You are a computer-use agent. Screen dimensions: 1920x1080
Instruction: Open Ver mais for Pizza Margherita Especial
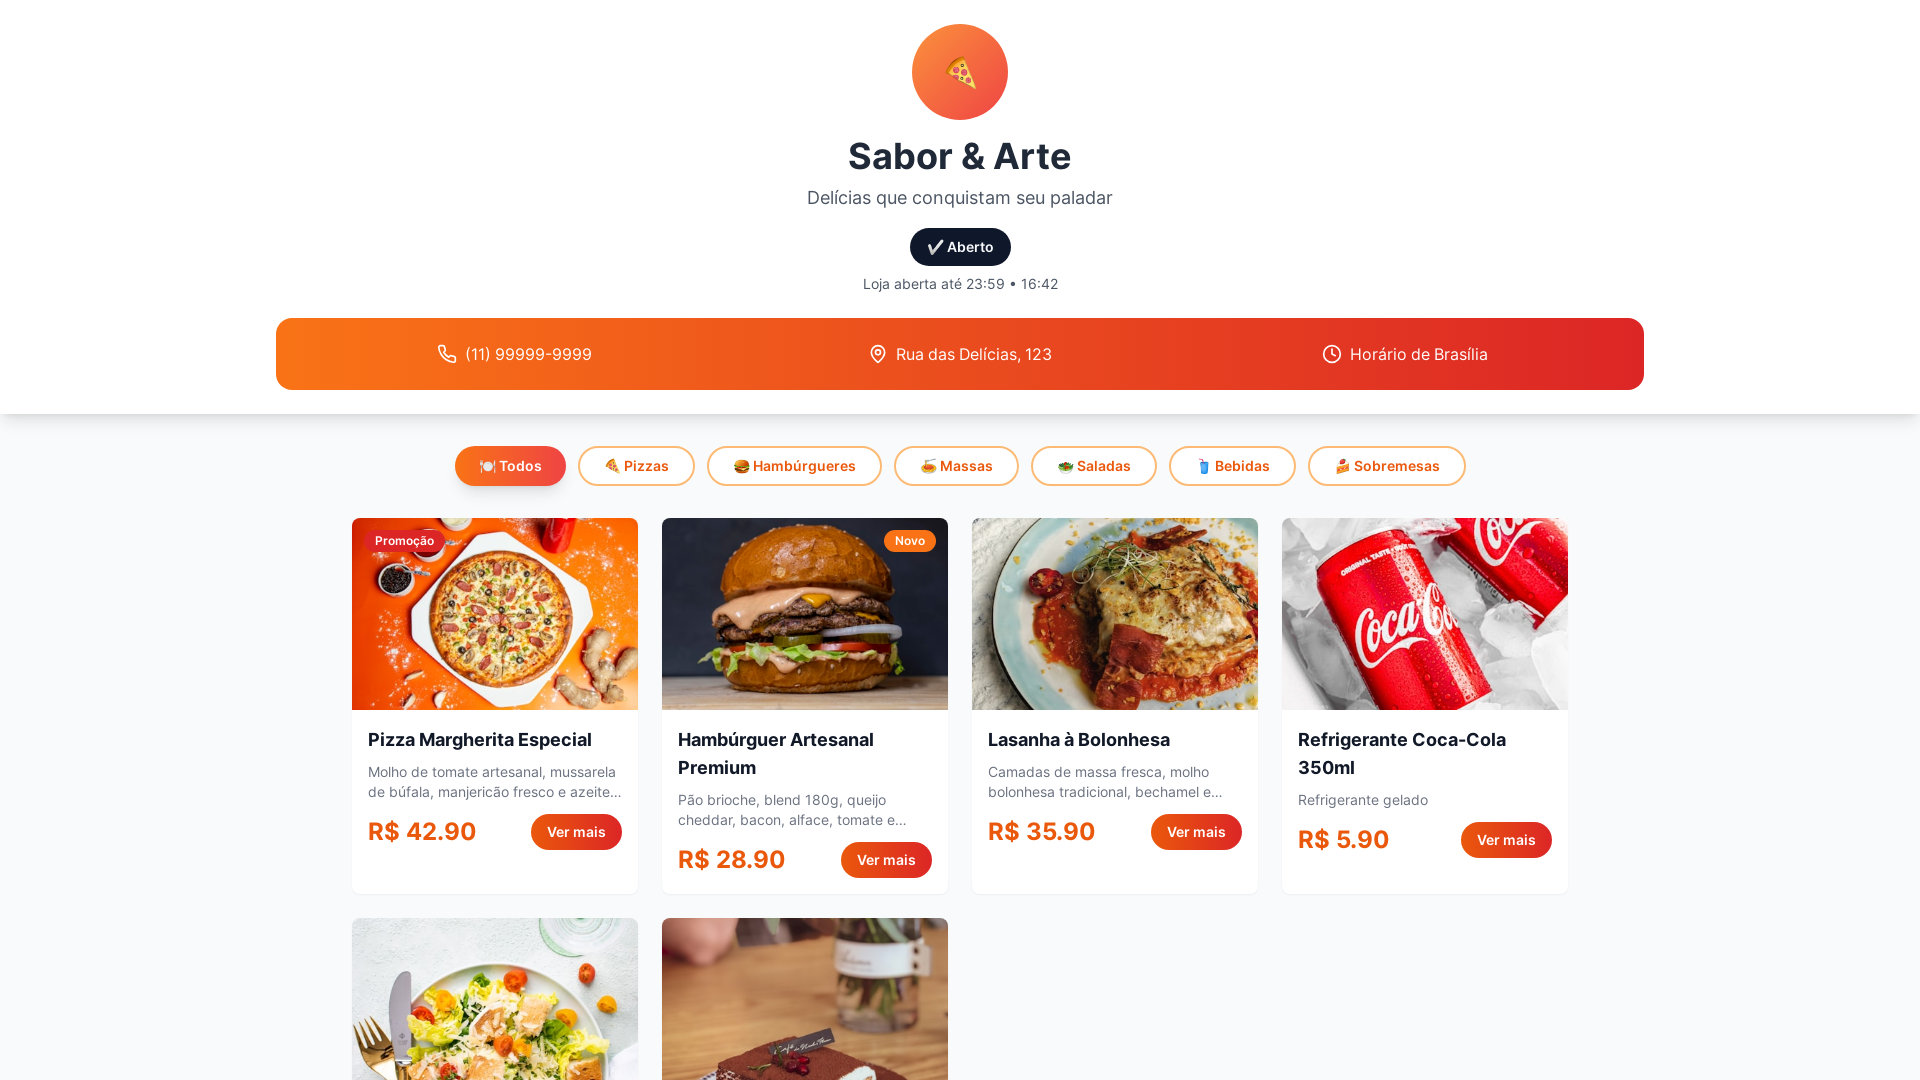coord(576,832)
